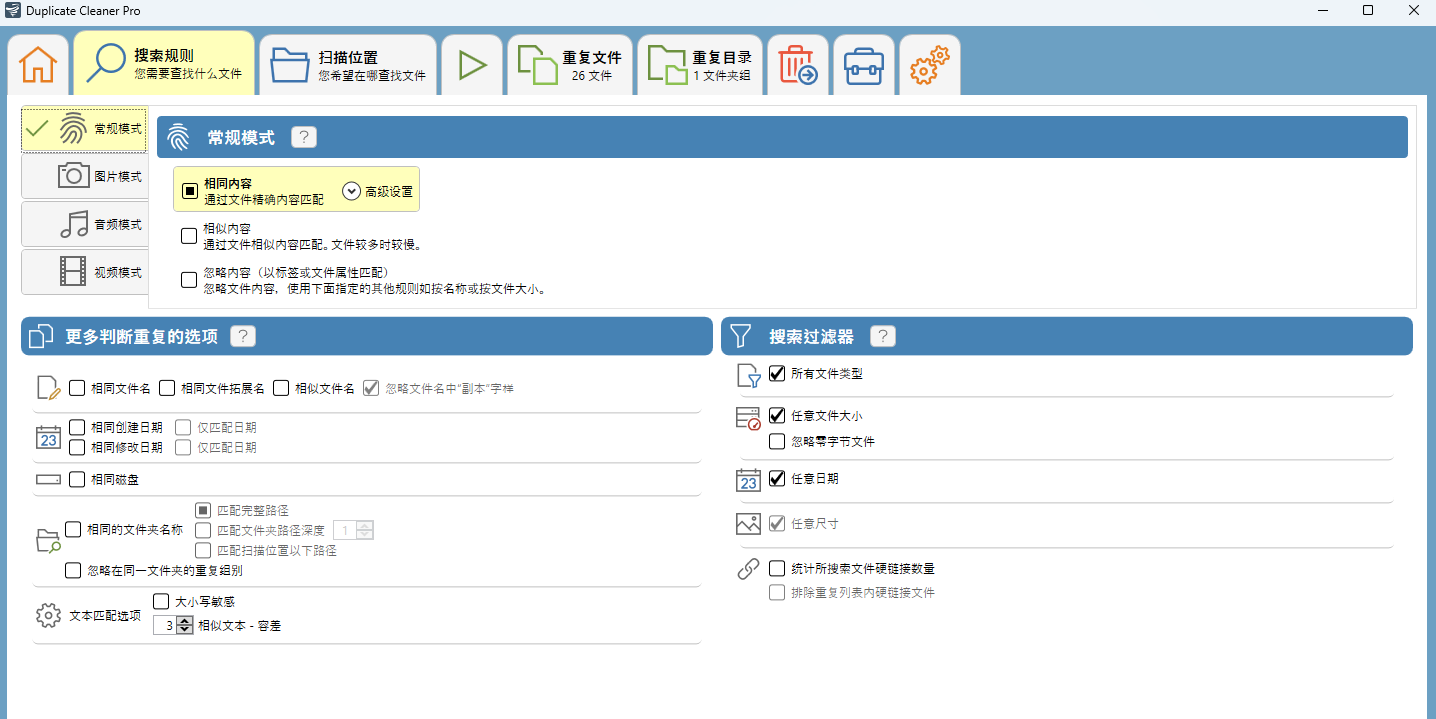Increase the 相似文本 tolerance value
Screen dimensions: 1436x719
point(185,620)
